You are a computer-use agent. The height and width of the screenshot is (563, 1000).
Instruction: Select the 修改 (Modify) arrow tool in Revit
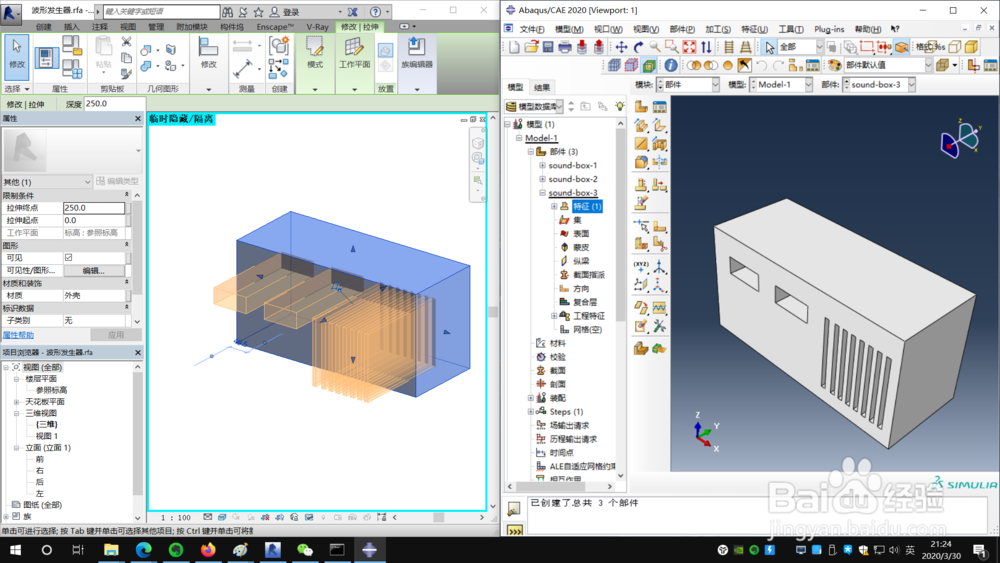17,56
